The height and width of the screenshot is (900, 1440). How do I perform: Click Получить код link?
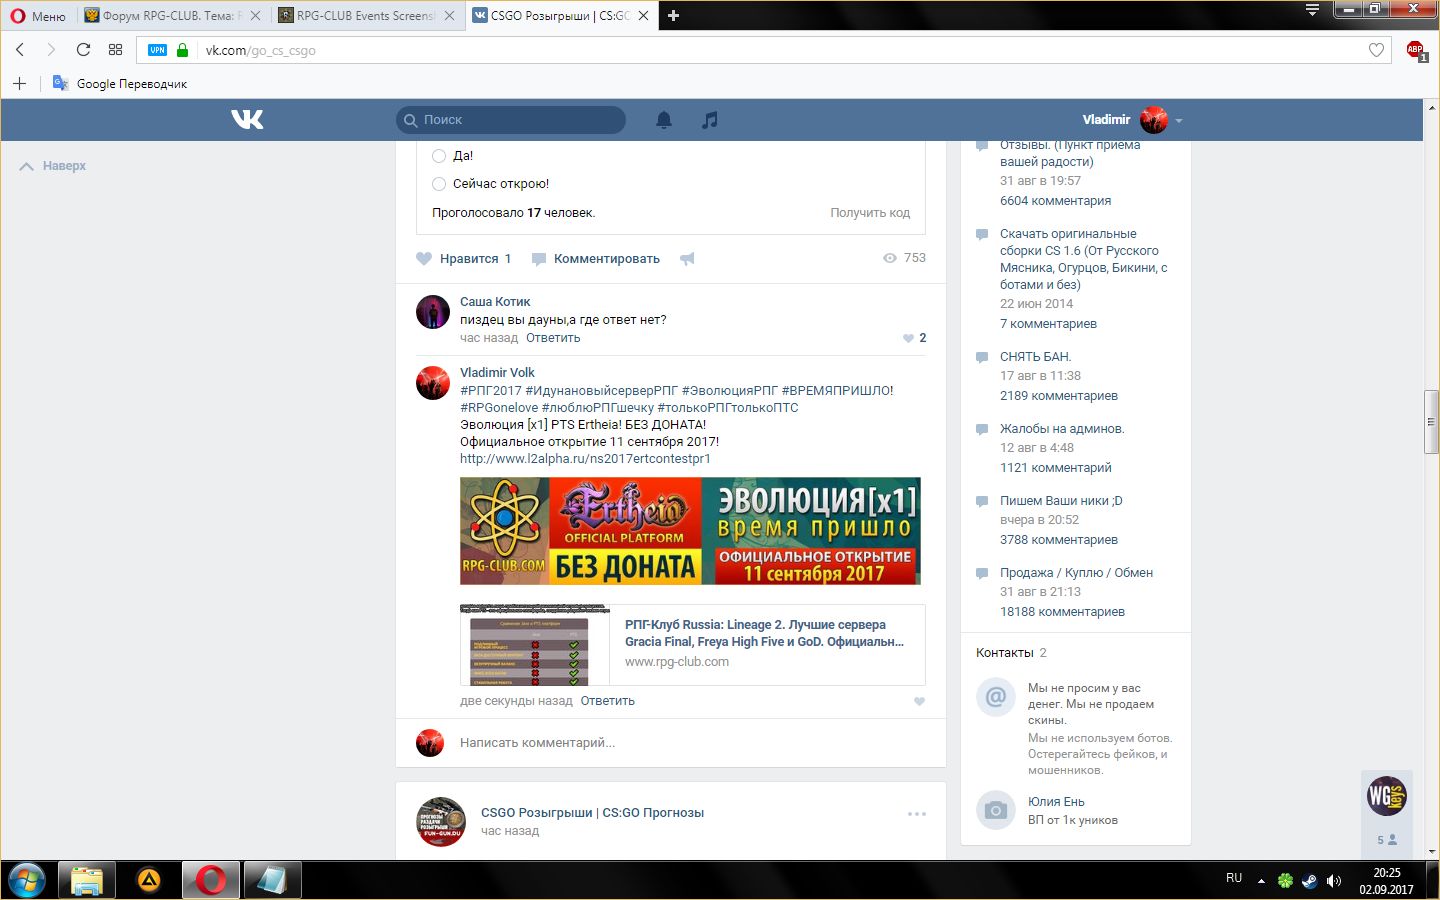[870, 212]
